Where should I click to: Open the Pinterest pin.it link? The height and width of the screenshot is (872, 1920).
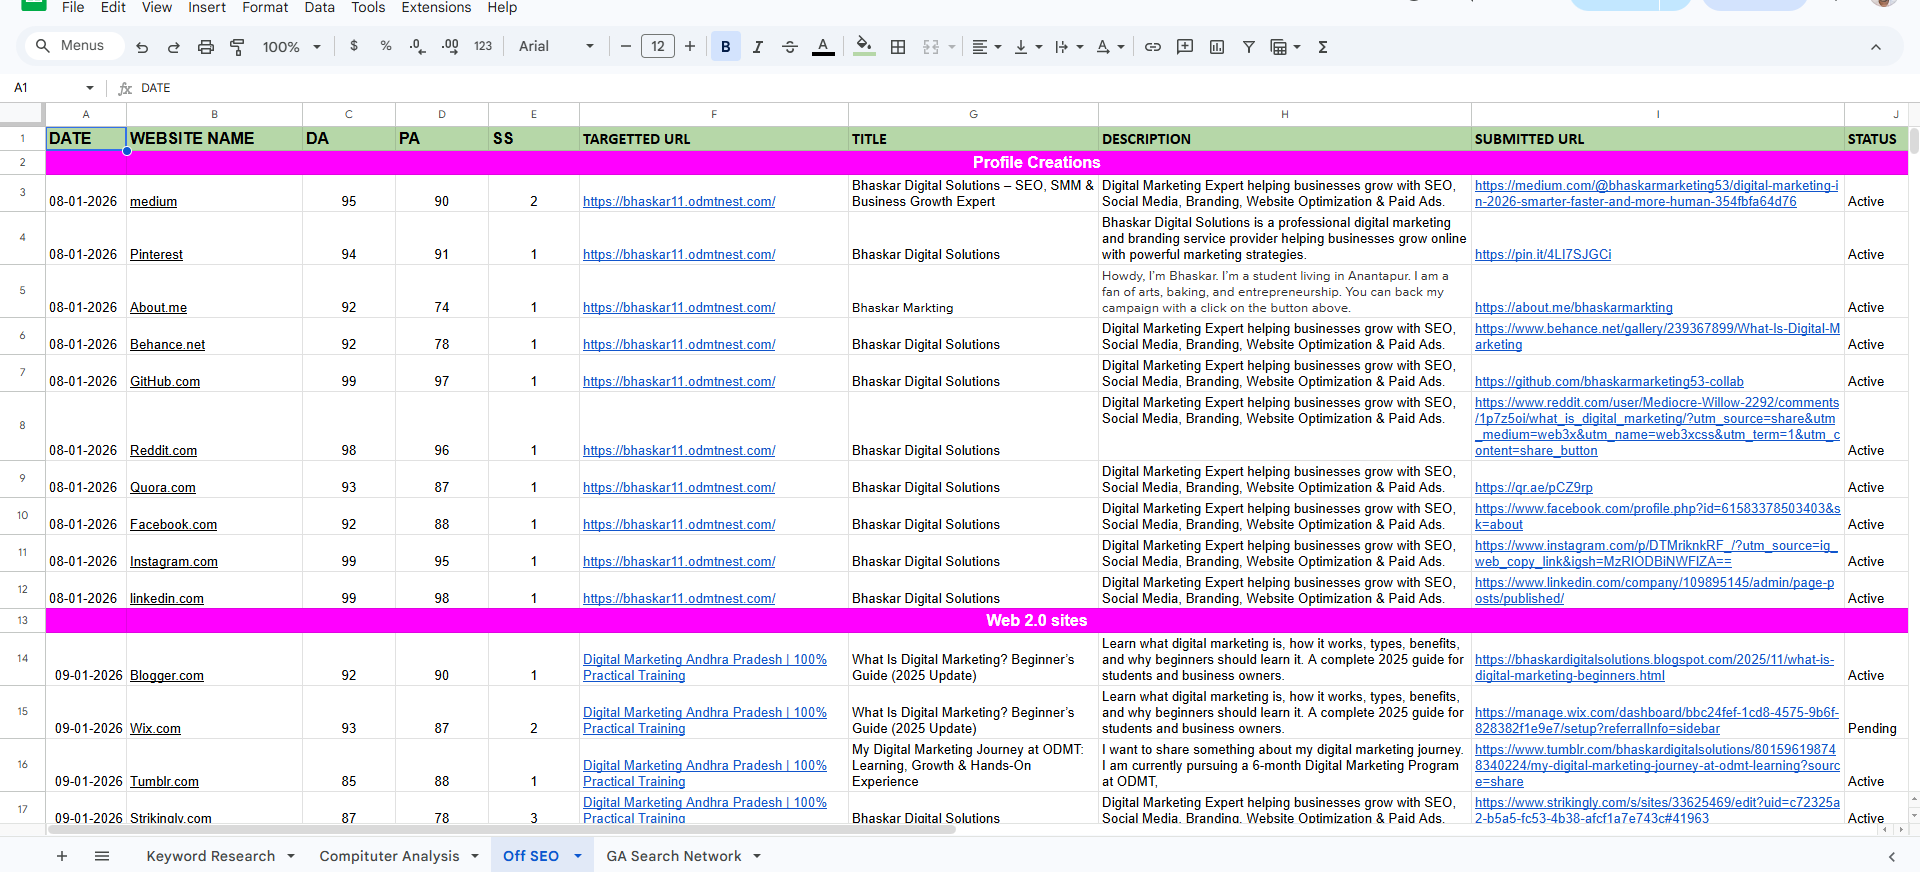[x=1543, y=254]
